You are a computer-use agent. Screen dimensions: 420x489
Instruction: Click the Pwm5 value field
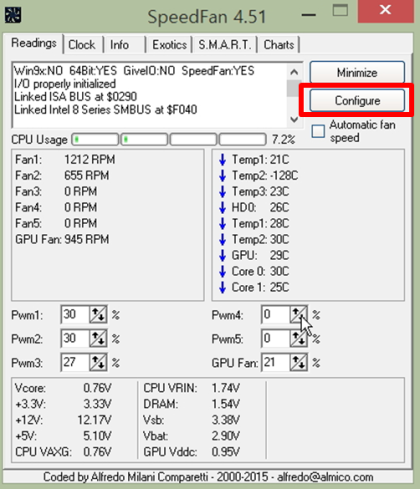tap(275, 338)
